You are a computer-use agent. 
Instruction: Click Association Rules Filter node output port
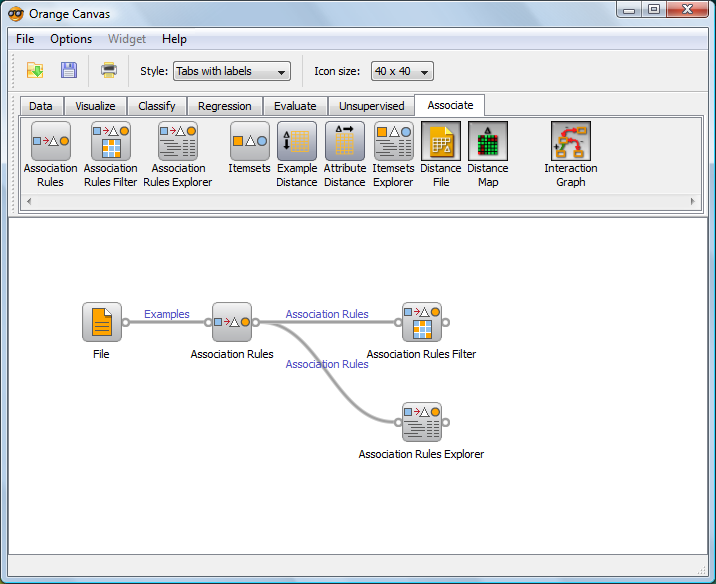coord(446,322)
